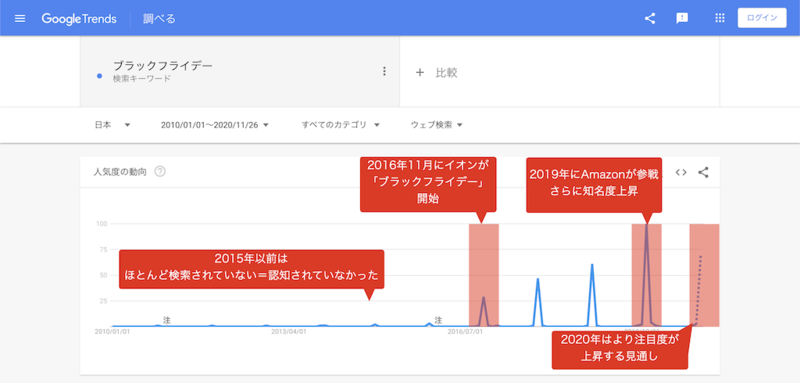Open the 調べる (Explore) page link
The height and width of the screenshot is (383, 800).
coord(159,19)
